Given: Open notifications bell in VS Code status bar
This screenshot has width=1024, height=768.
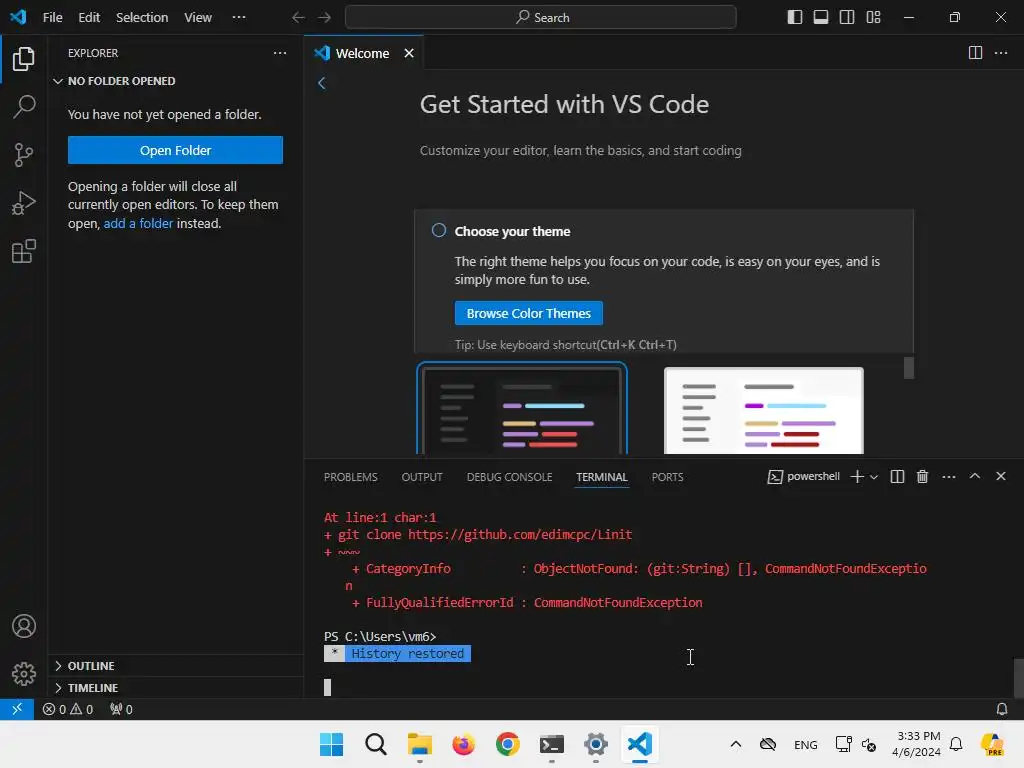Looking at the screenshot, I should [1002, 709].
